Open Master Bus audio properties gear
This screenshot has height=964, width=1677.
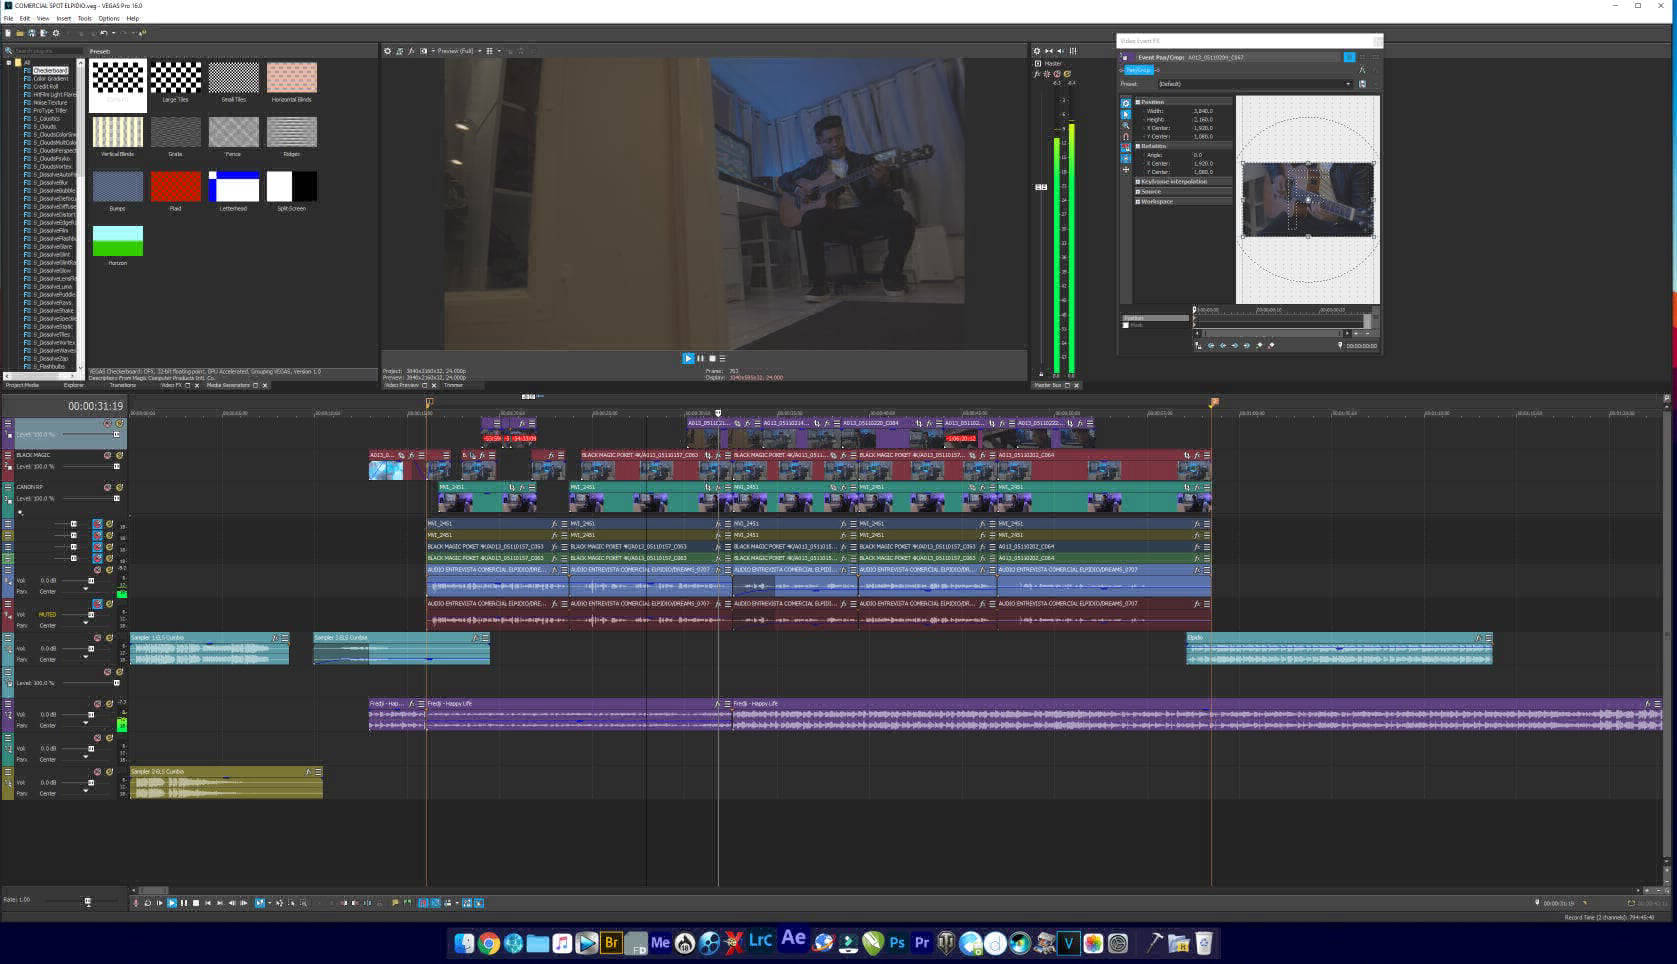click(x=1037, y=51)
